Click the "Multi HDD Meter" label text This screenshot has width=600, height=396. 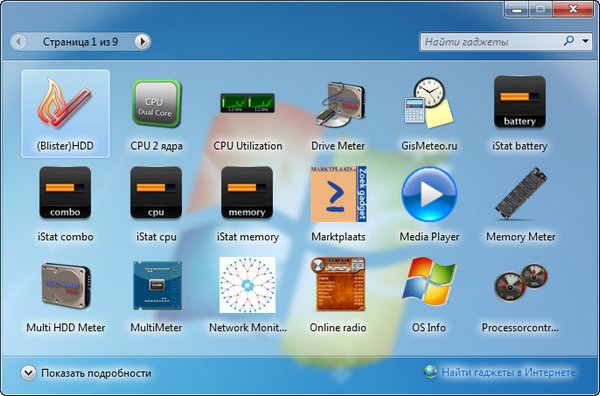(x=65, y=328)
